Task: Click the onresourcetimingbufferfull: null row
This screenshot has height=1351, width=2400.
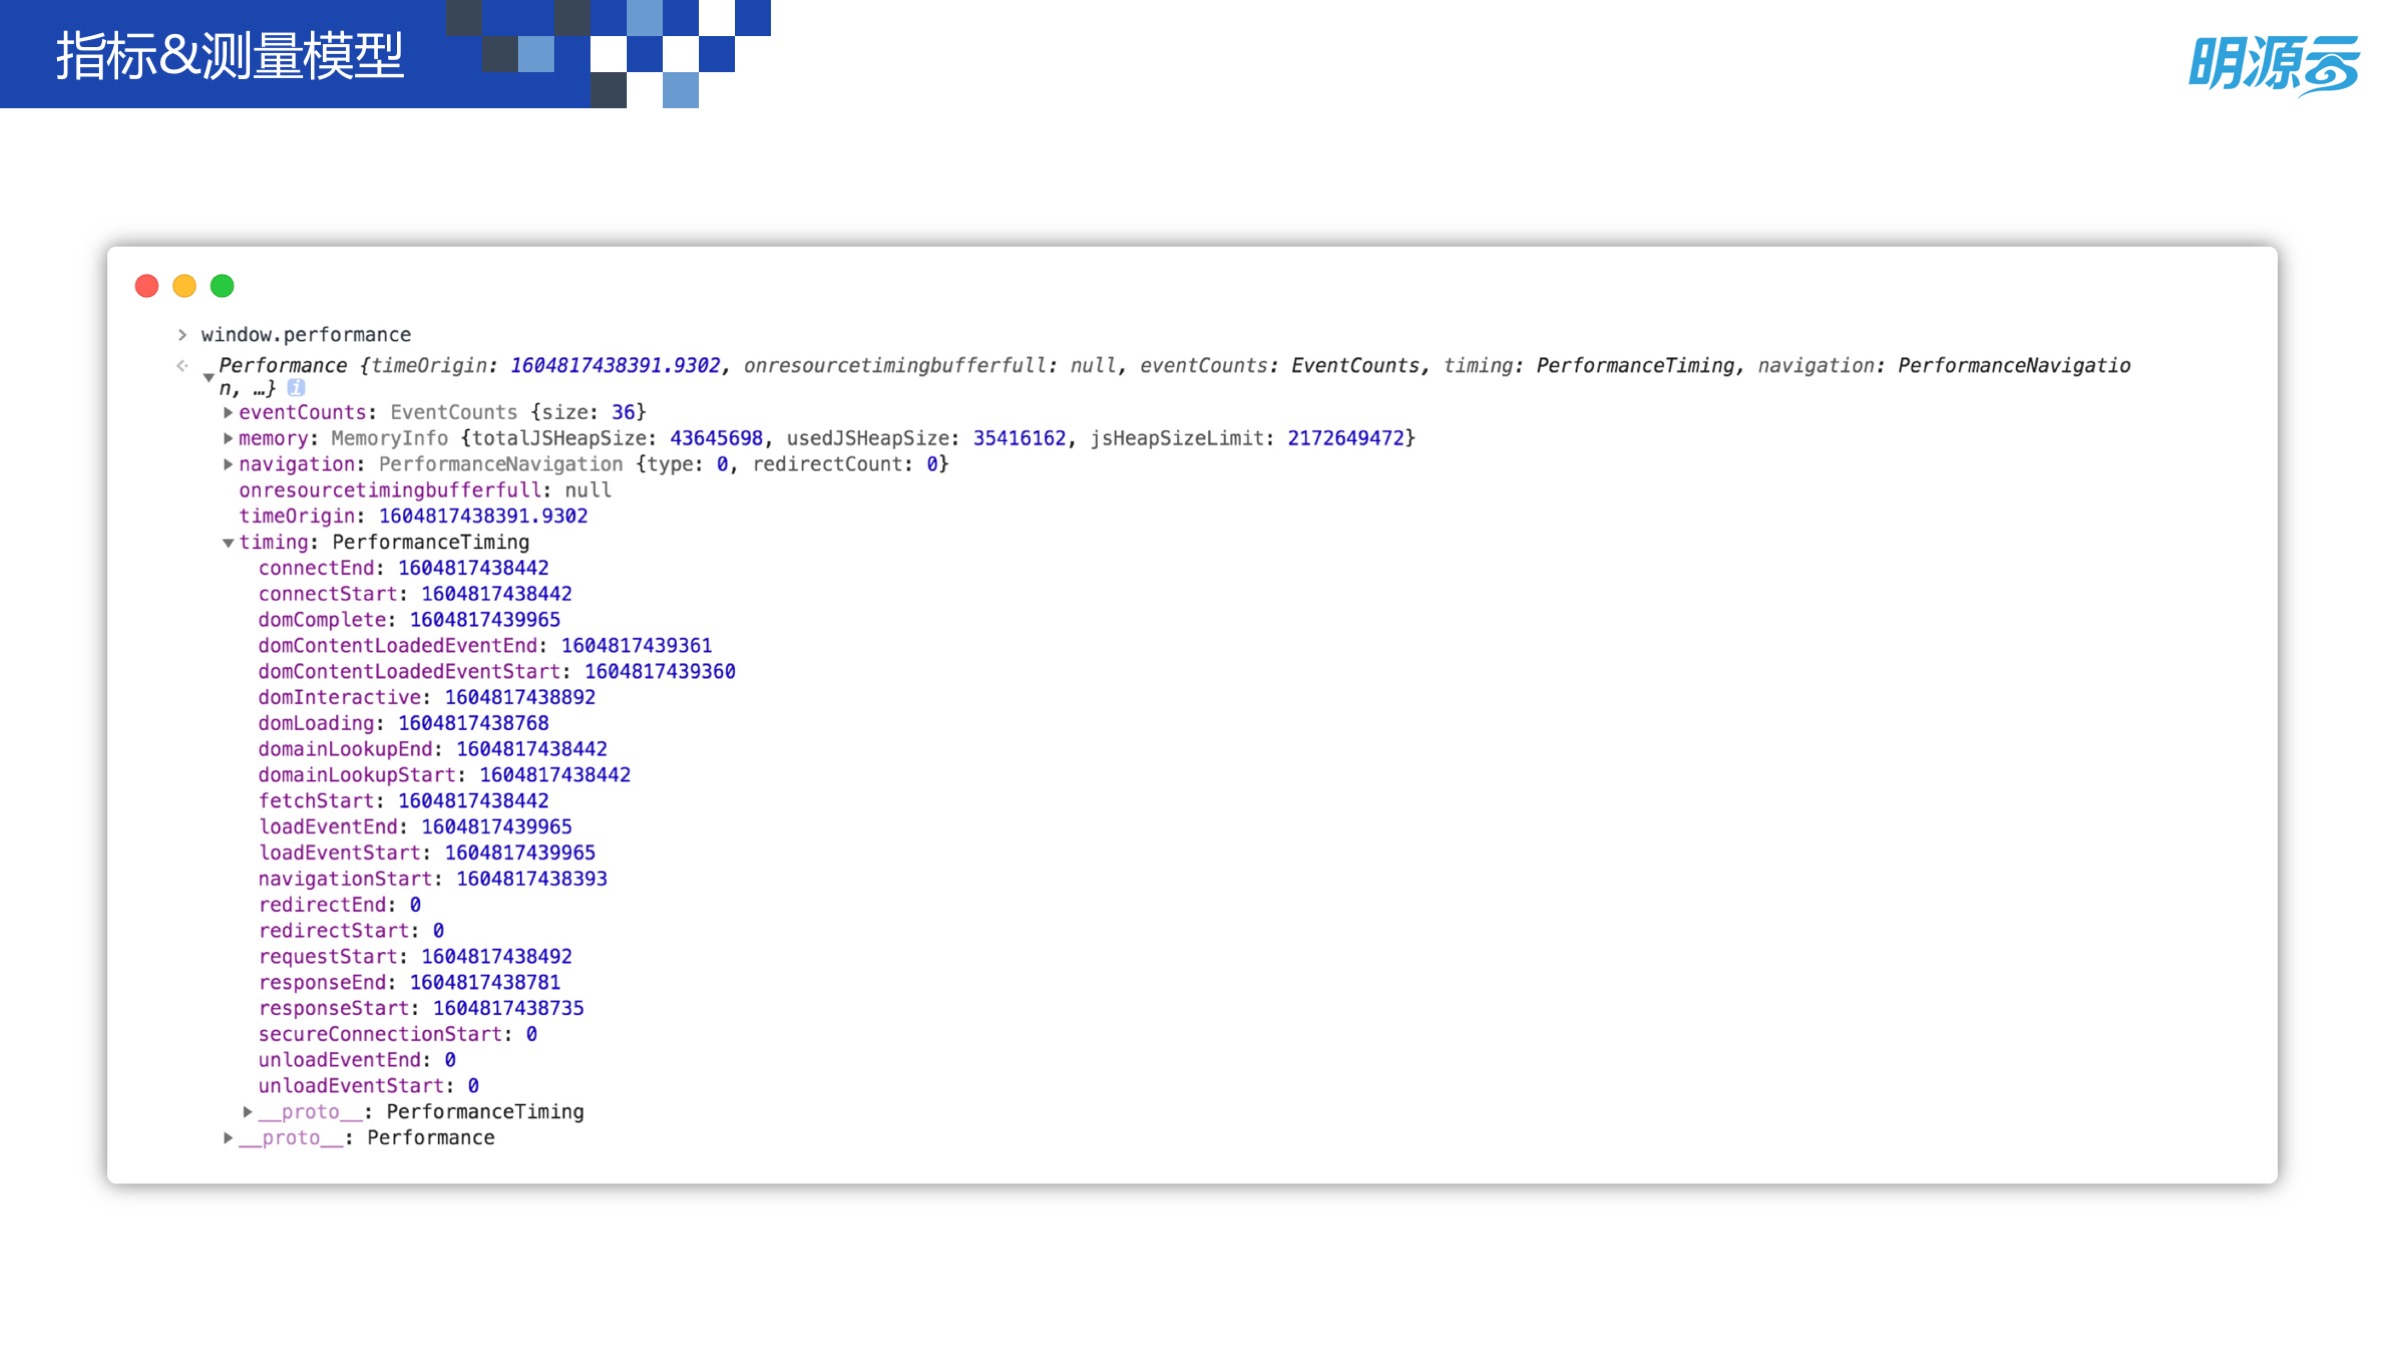Action: pos(425,490)
